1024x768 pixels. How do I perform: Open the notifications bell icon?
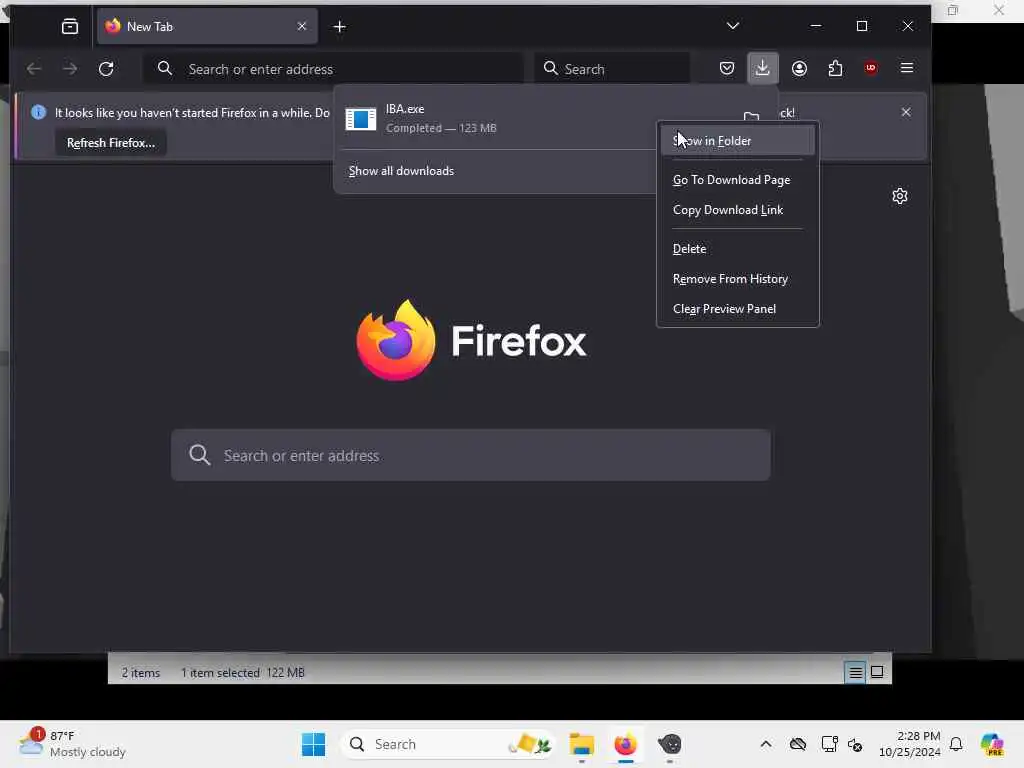point(956,744)
